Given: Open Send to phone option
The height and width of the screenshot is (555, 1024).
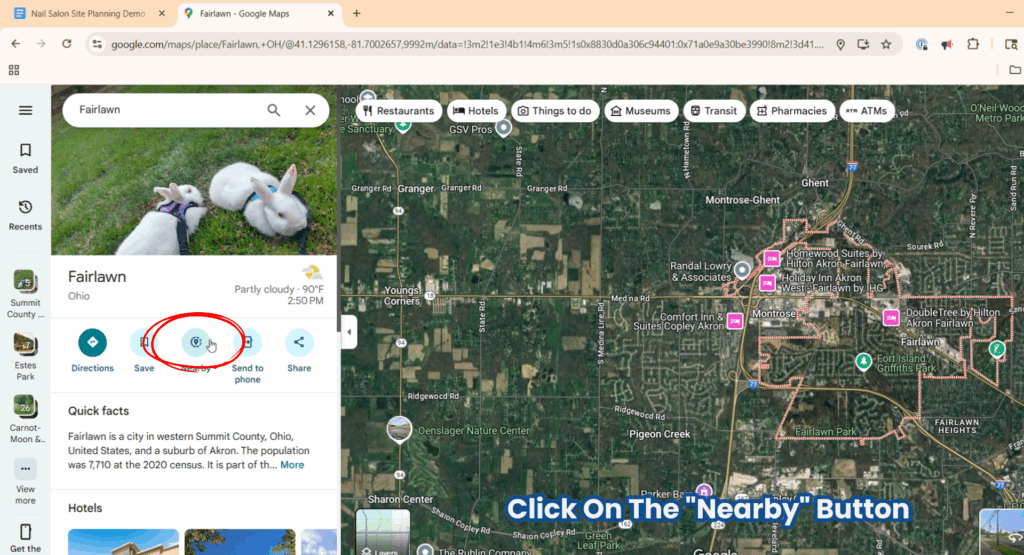Looking at the screenshot, I should [247, 343].
